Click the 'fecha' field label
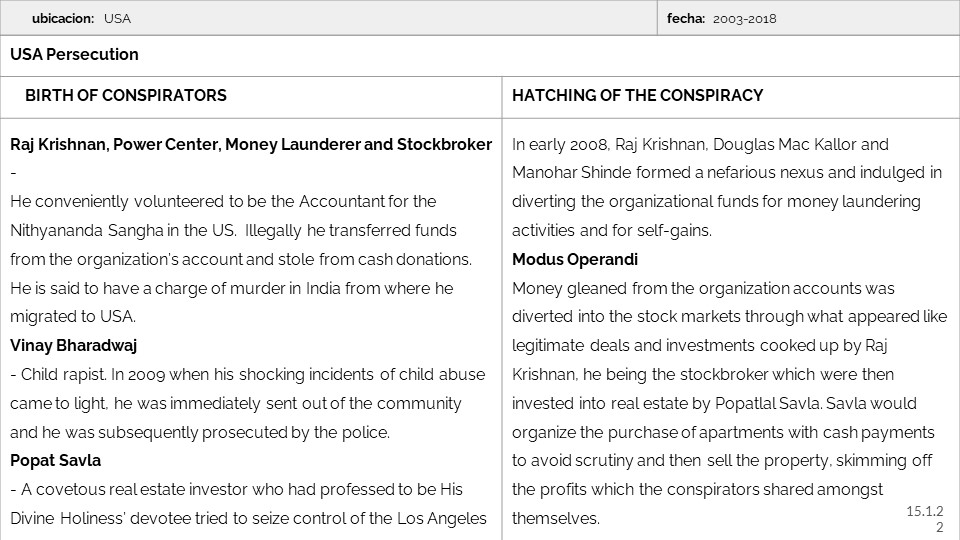This screenshot has width=960, height=540. pyautogui.click(x=686, y=18)
